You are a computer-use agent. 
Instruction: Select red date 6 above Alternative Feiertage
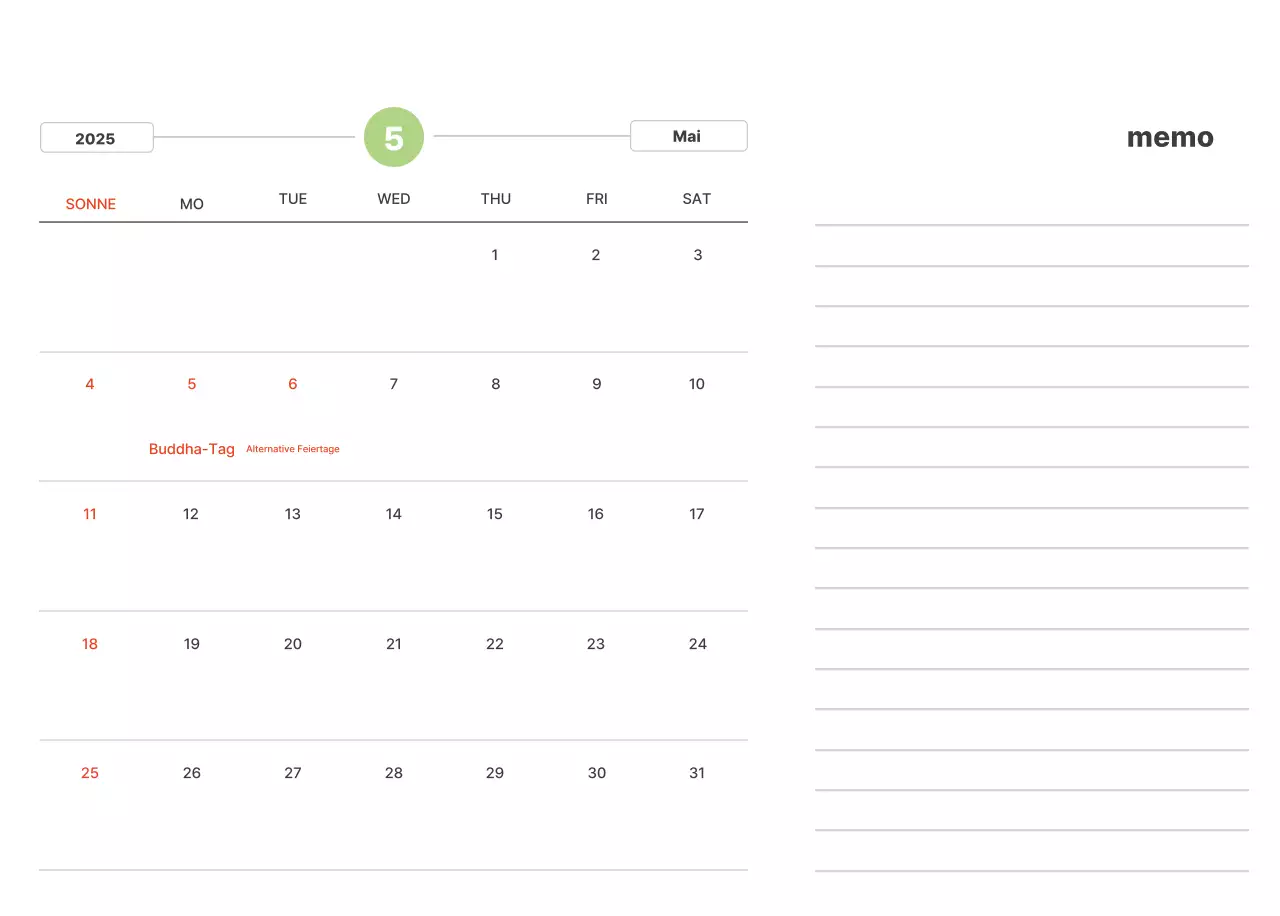293,384
